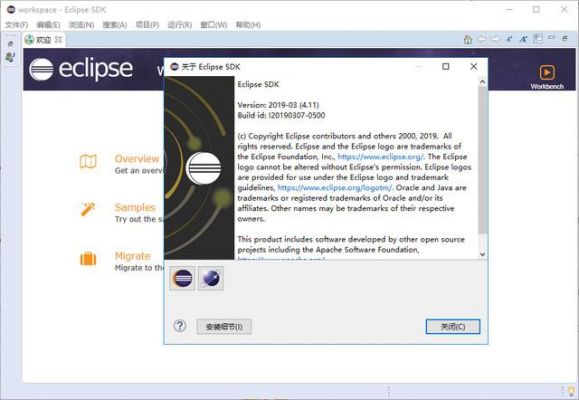The image size is (579, 400).
Task: Click the 安装细节(I) button
Action: click(x=224, y=327)
